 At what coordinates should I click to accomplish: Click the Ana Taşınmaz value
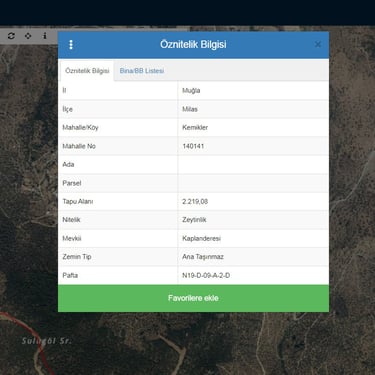203,257
